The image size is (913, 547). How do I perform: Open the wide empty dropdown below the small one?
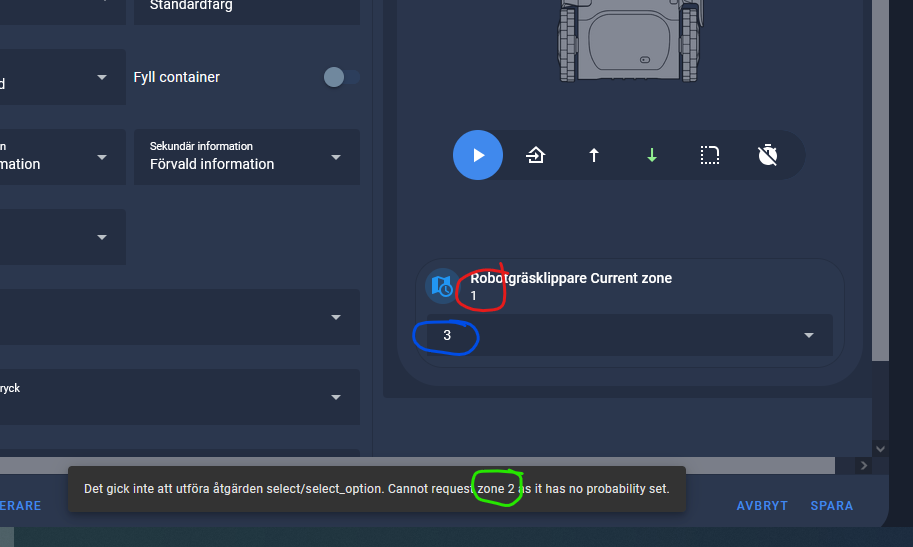(180, 317)
